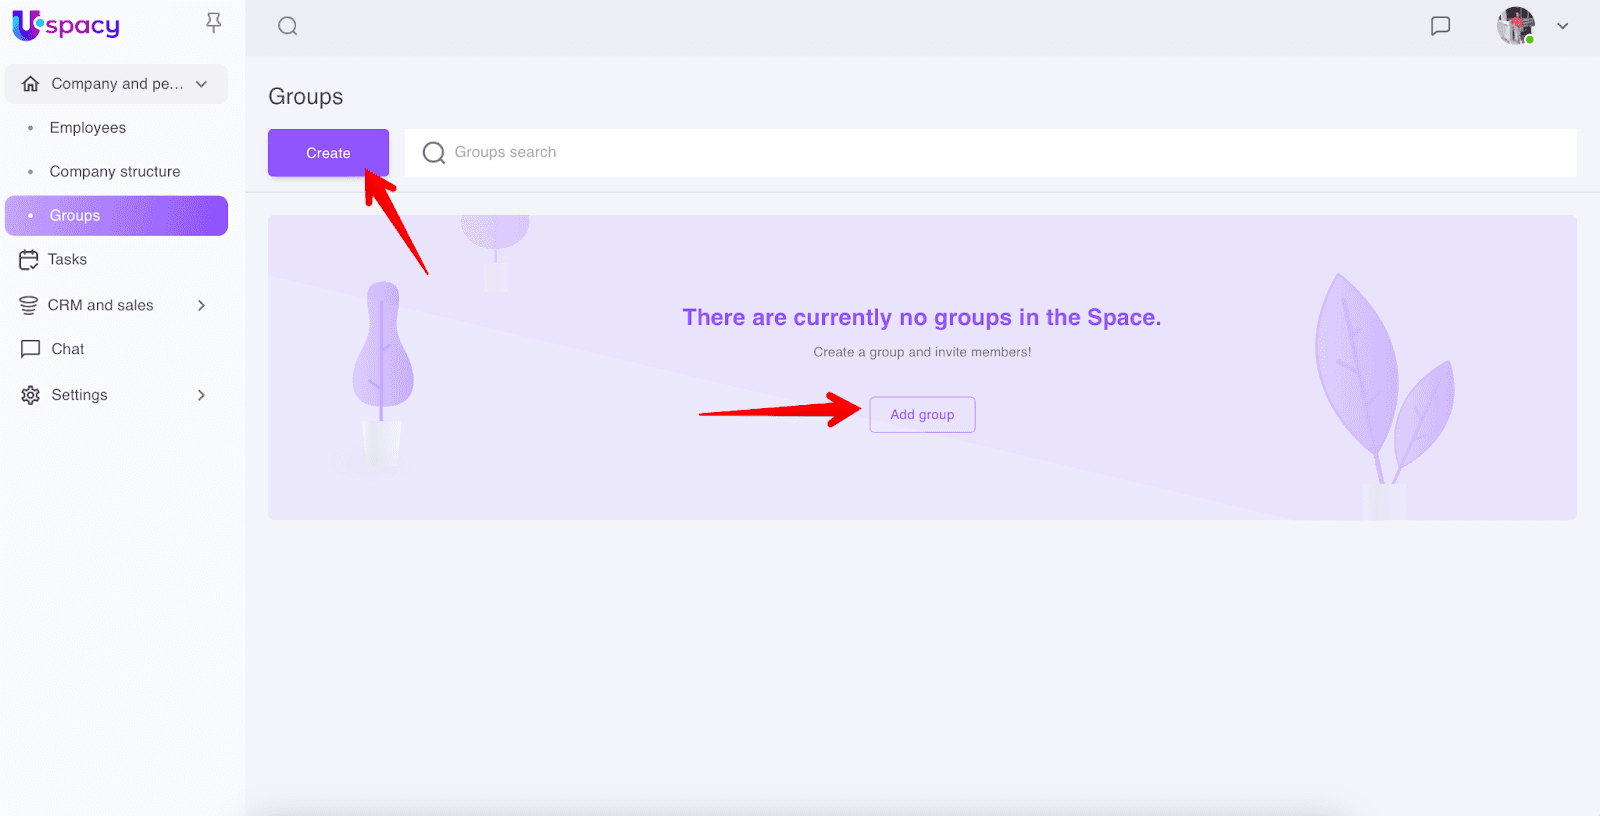Click the Create button
The image size is (1600, 816).
328,153
